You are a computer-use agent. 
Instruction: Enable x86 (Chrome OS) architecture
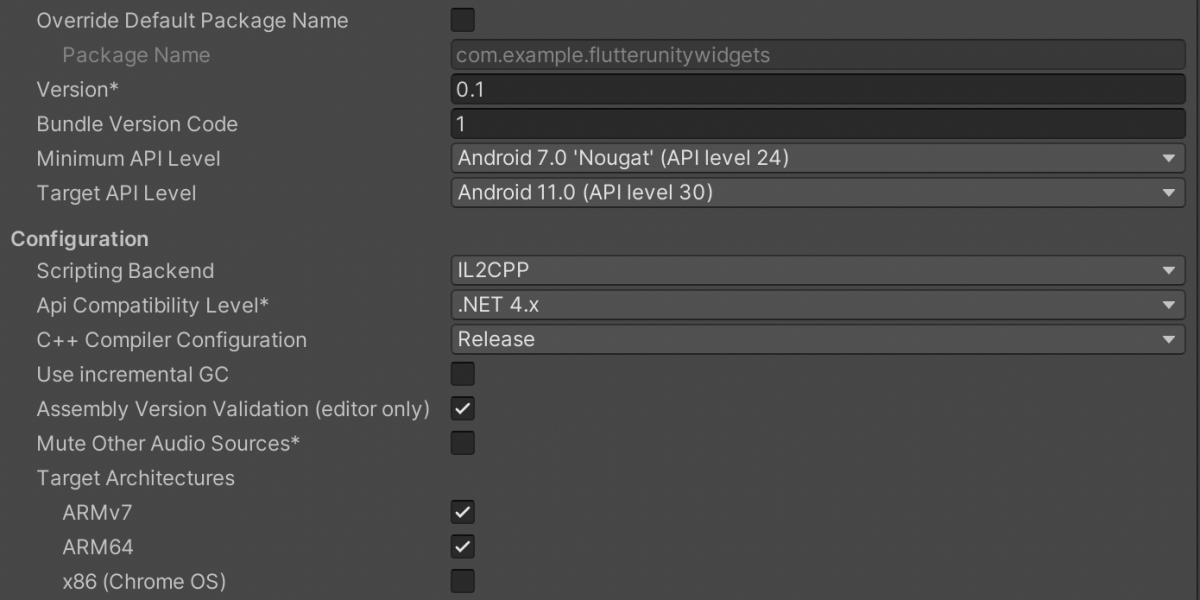tap(463, 581)
